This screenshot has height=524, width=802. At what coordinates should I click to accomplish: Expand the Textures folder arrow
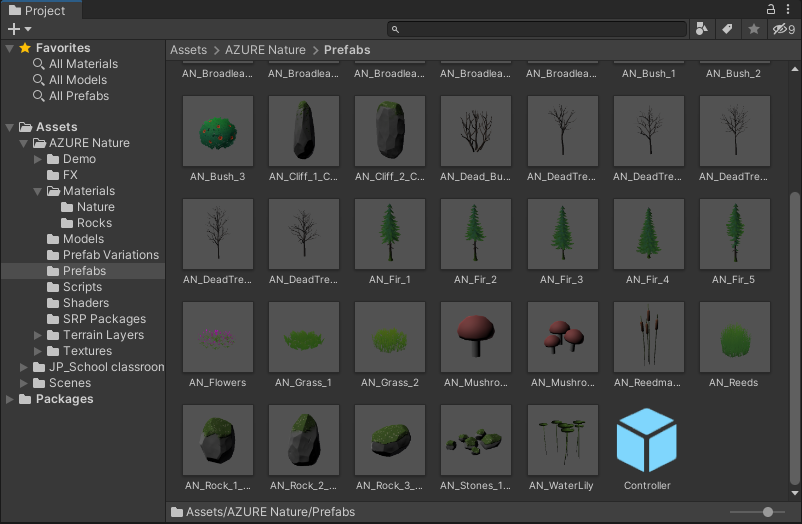click(37, 351)
